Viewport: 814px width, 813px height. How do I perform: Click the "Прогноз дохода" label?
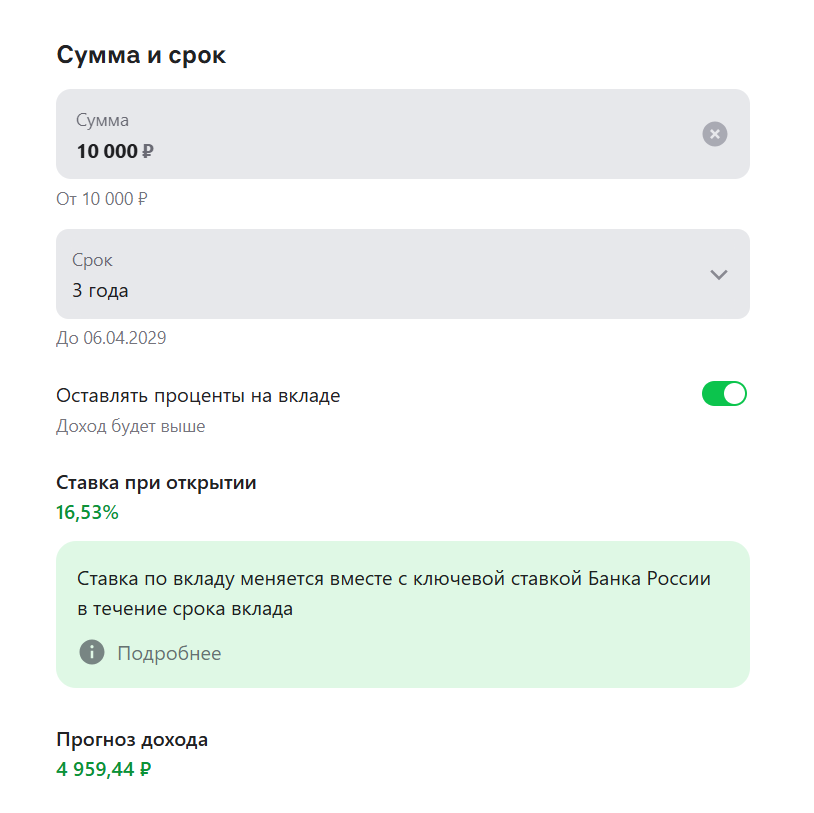(x=131, y=740)
